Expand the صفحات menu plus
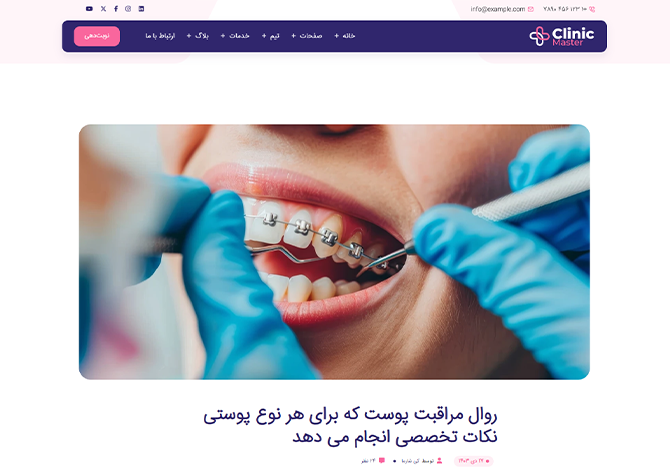Viewport: 670px width, 470px height. pyautogui.click(x=294, y=36)
